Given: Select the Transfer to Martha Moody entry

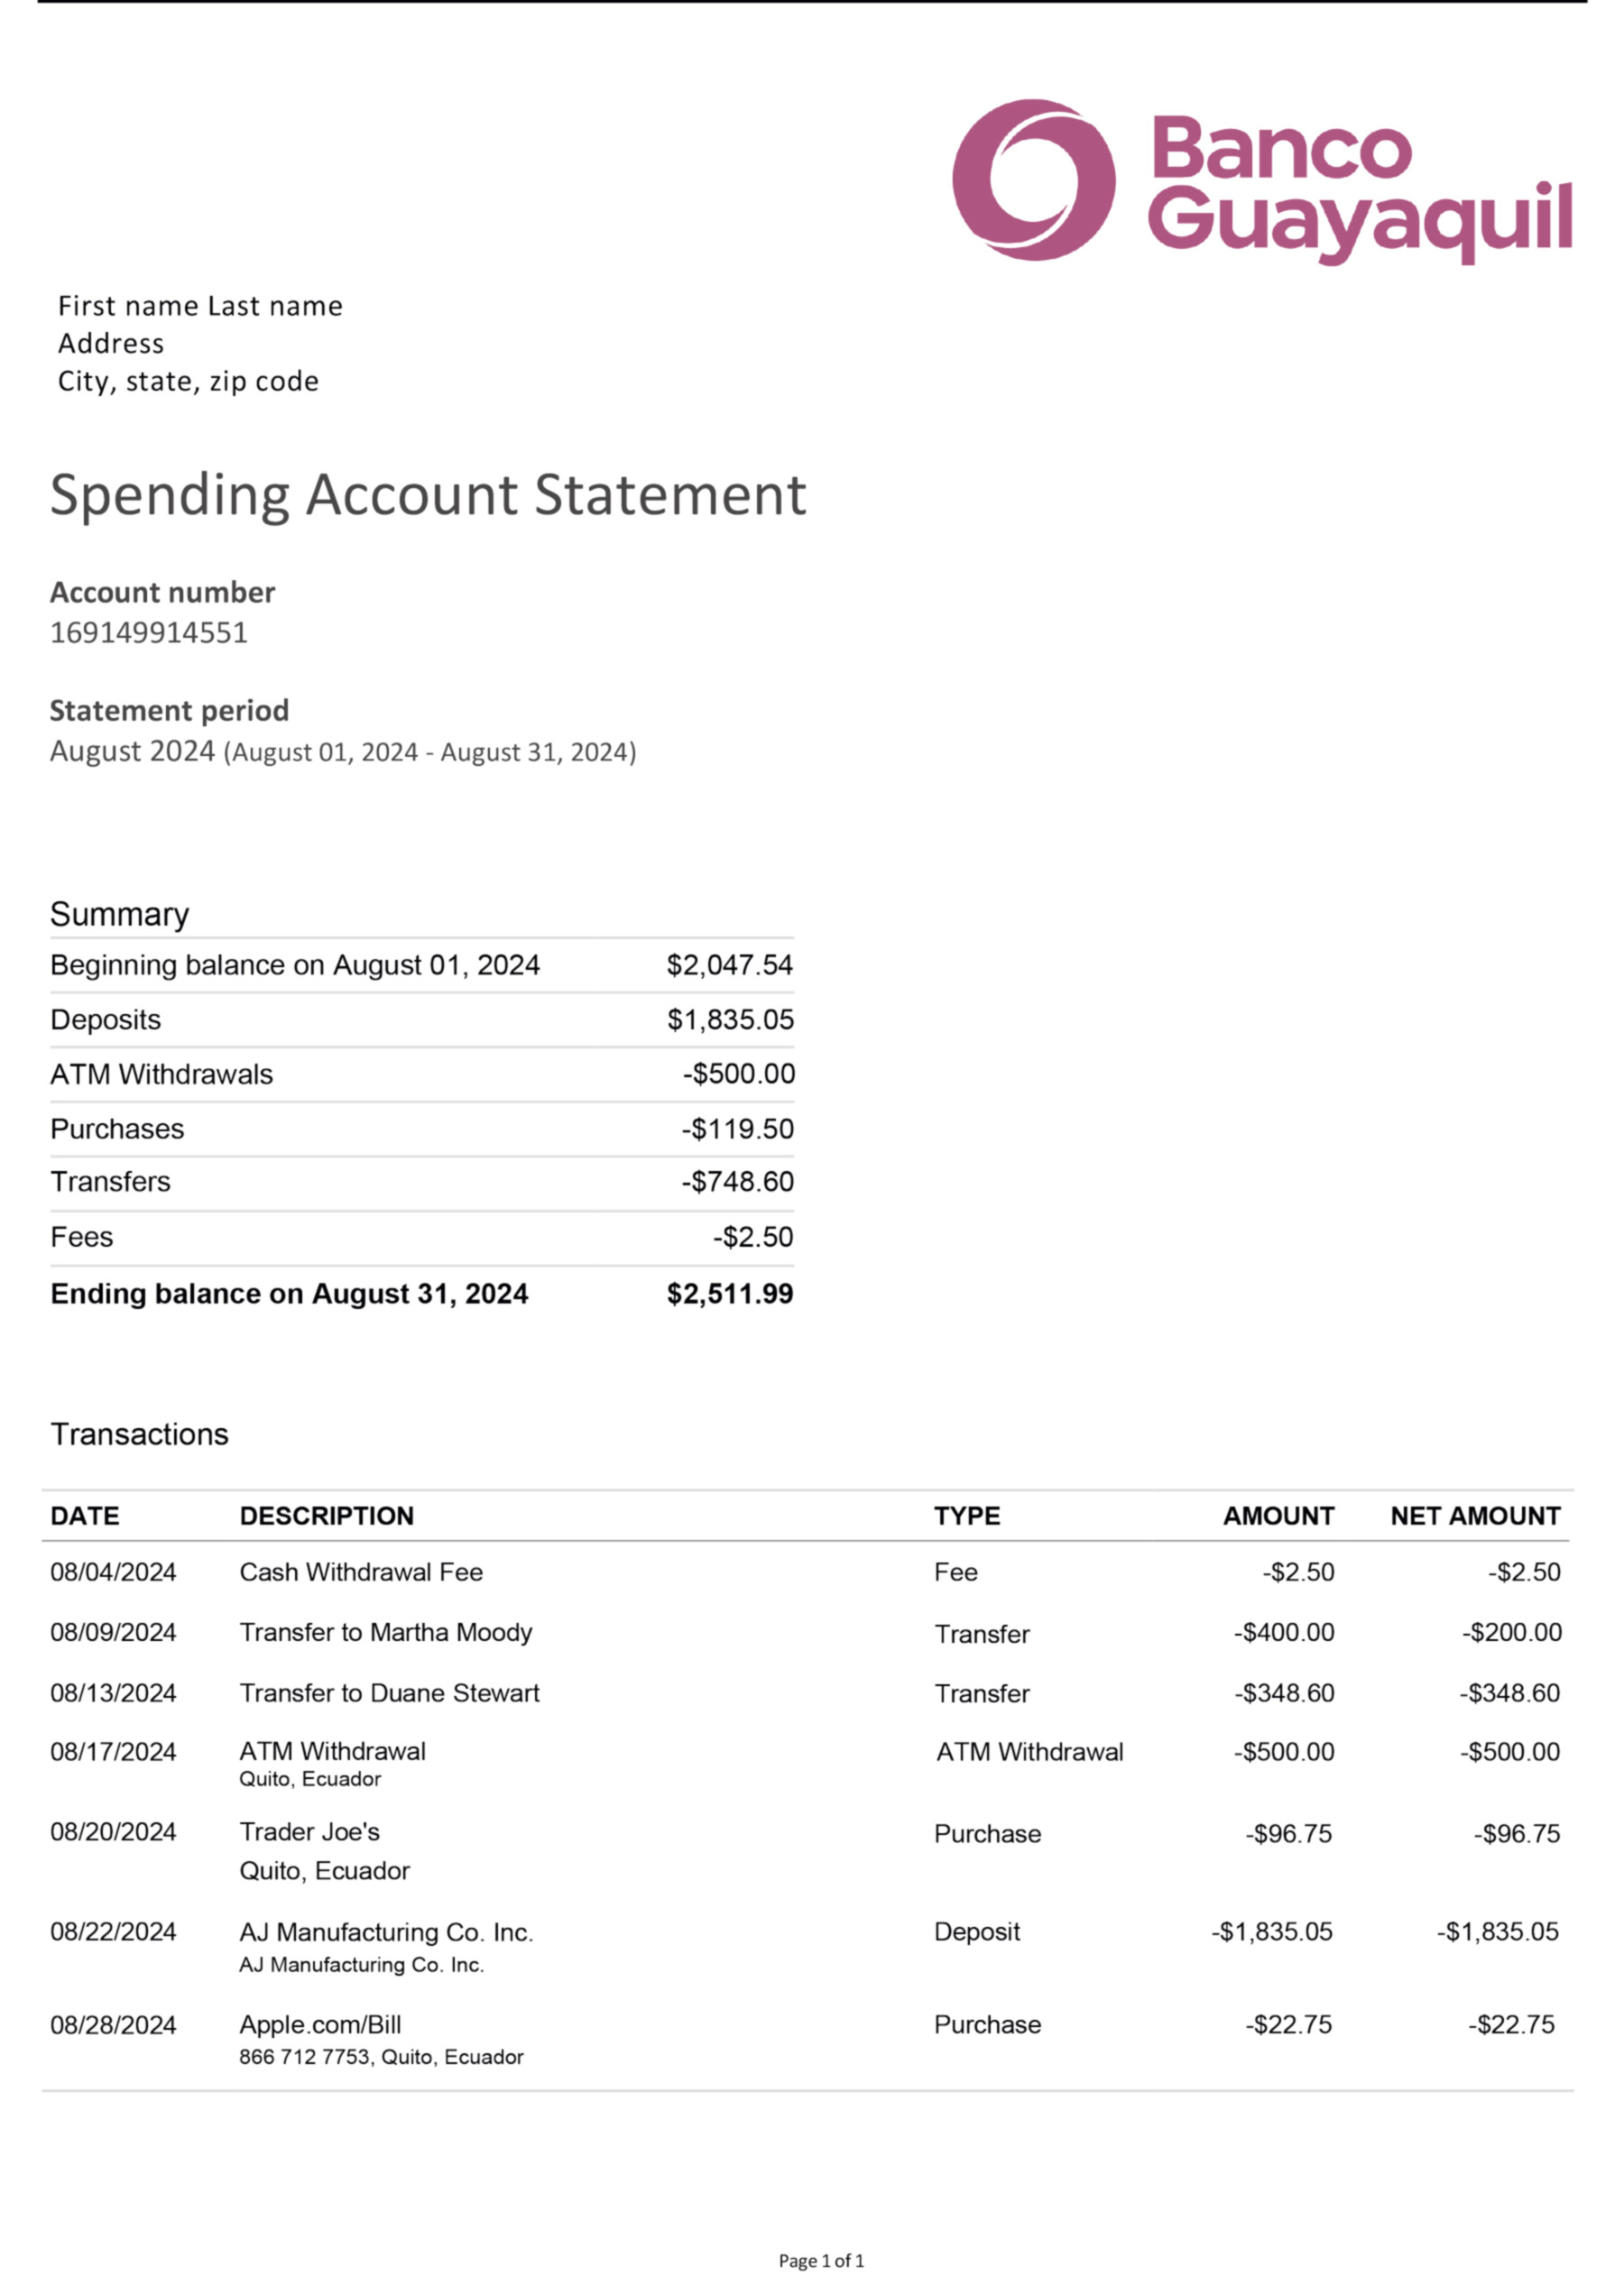Looking at the screenshot, I should pos(386,1633).
